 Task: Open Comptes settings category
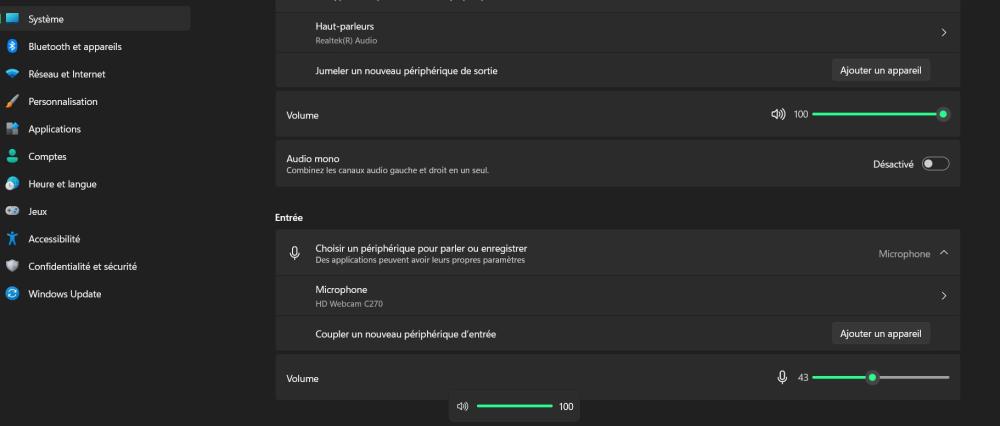(x=47, y=156)
